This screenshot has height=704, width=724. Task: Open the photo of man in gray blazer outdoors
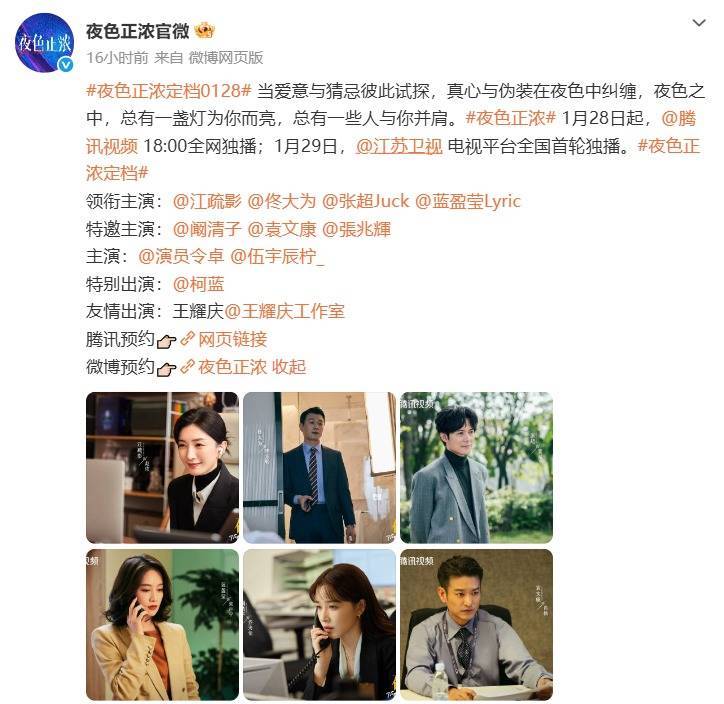pos(477,468)
